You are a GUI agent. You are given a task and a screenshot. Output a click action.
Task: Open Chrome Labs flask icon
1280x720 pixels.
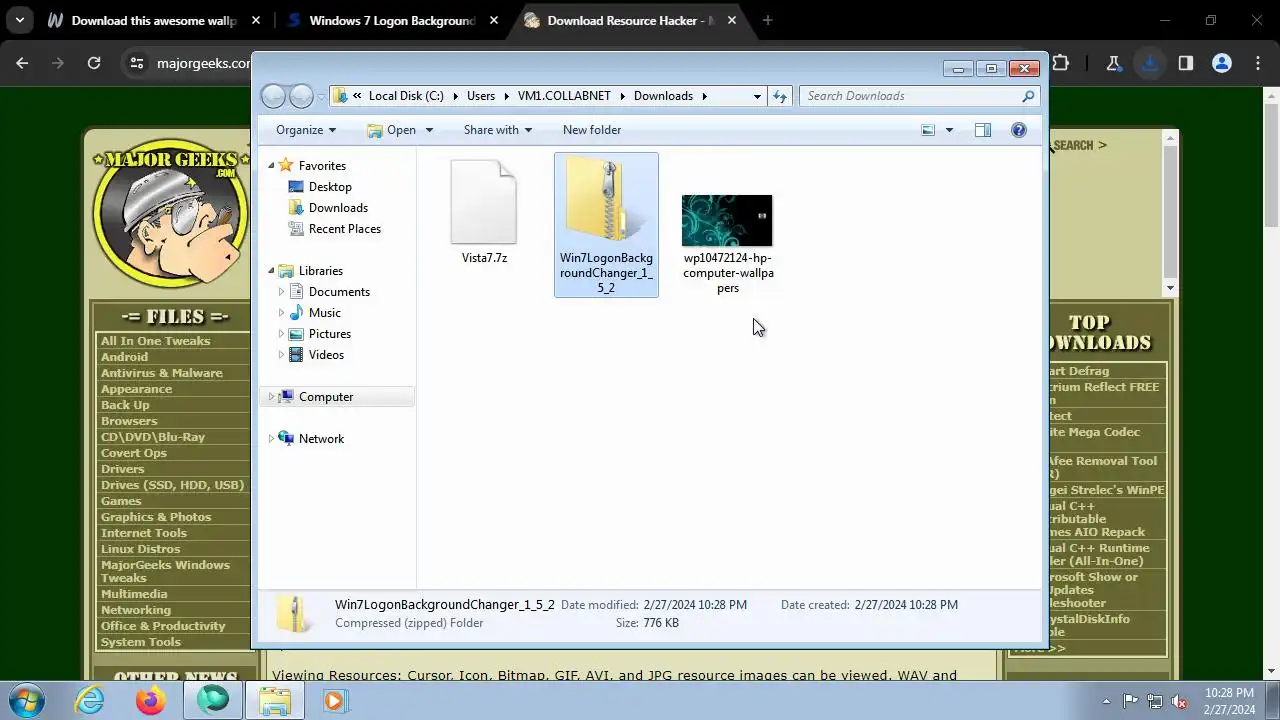[x=1113, y=63]
